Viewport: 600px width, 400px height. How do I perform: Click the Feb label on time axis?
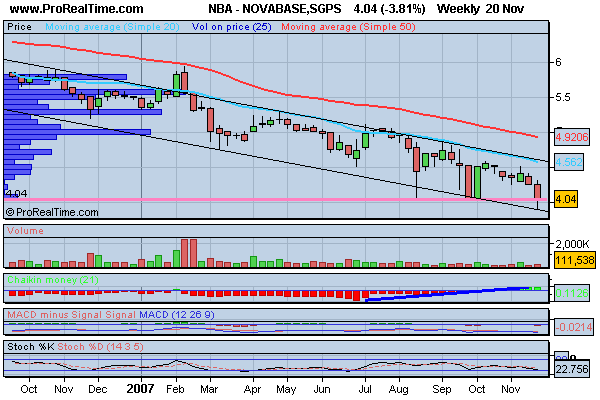[175, 389]
